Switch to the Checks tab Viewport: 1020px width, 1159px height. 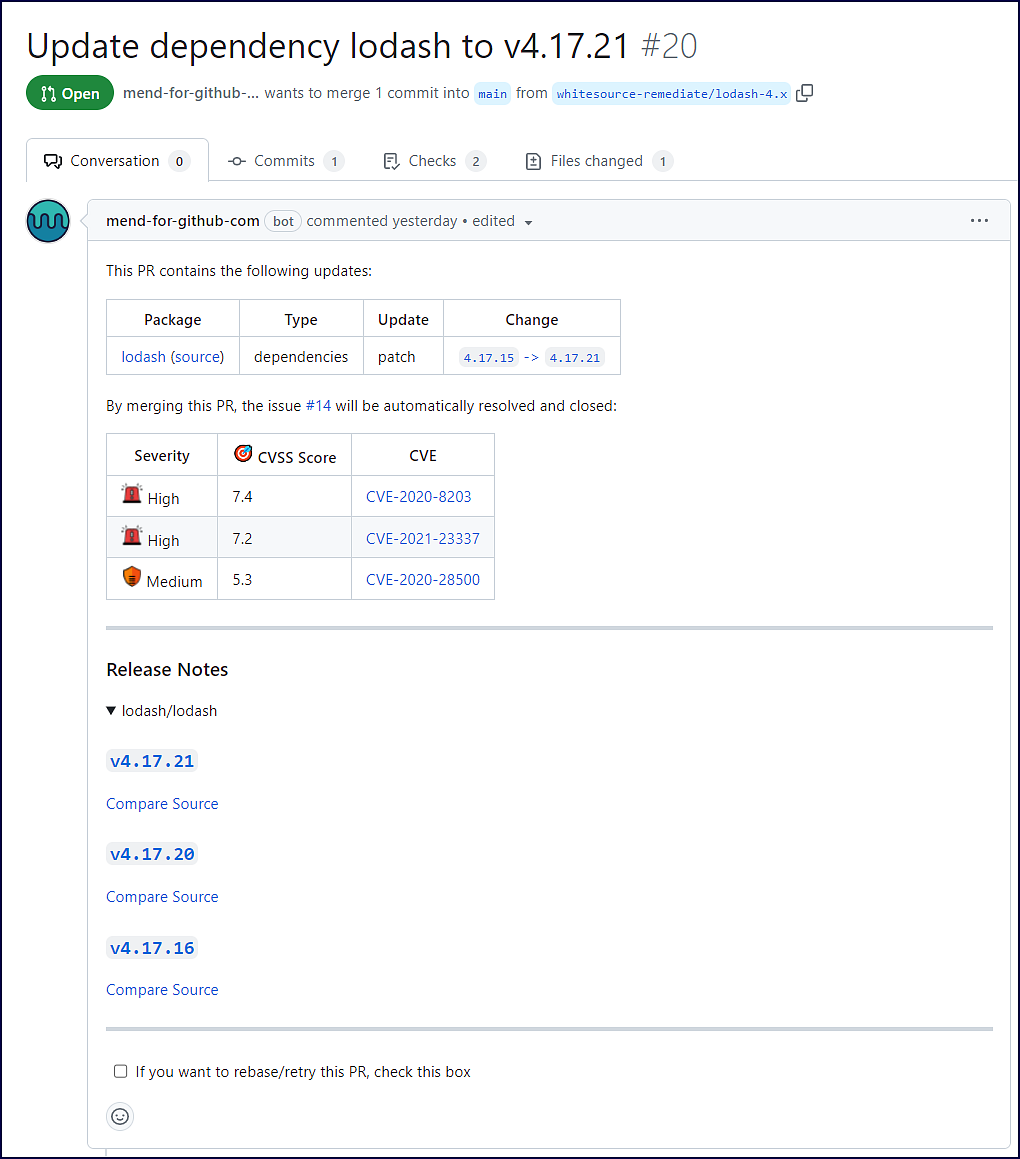pyautogui.click(x=432, y=161)
